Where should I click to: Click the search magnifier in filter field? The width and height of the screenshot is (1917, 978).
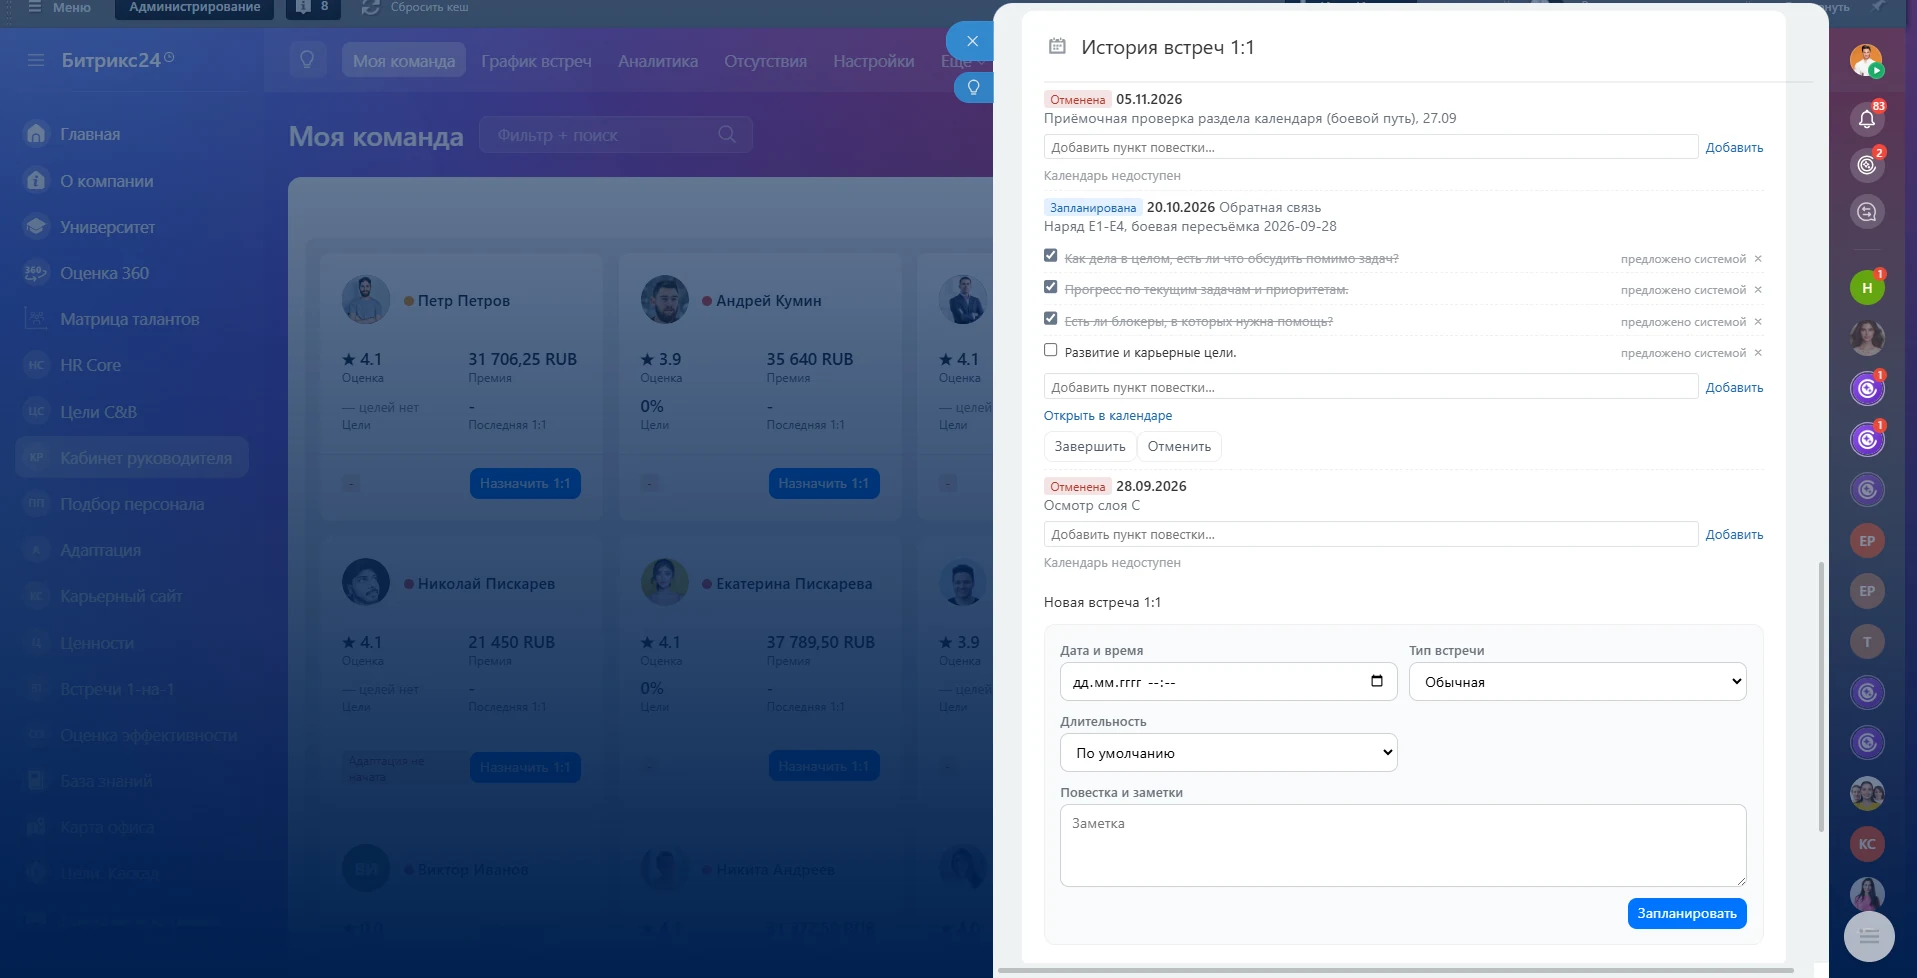(x=727, y=134)
